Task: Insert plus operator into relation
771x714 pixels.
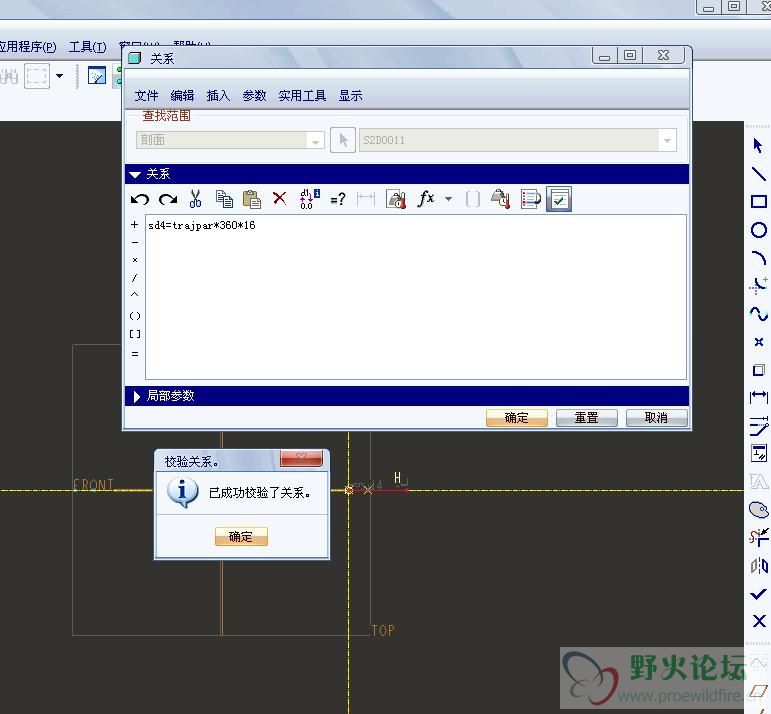Action: tap(134, 225)
